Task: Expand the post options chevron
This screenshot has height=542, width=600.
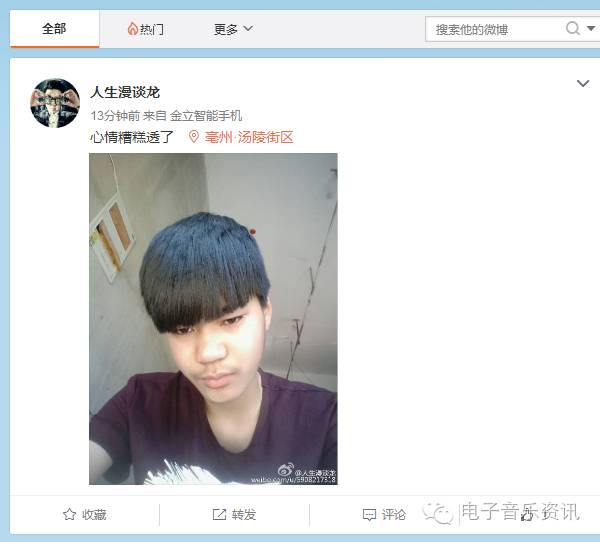Action: pyautogui.click(x=582, y=83)
